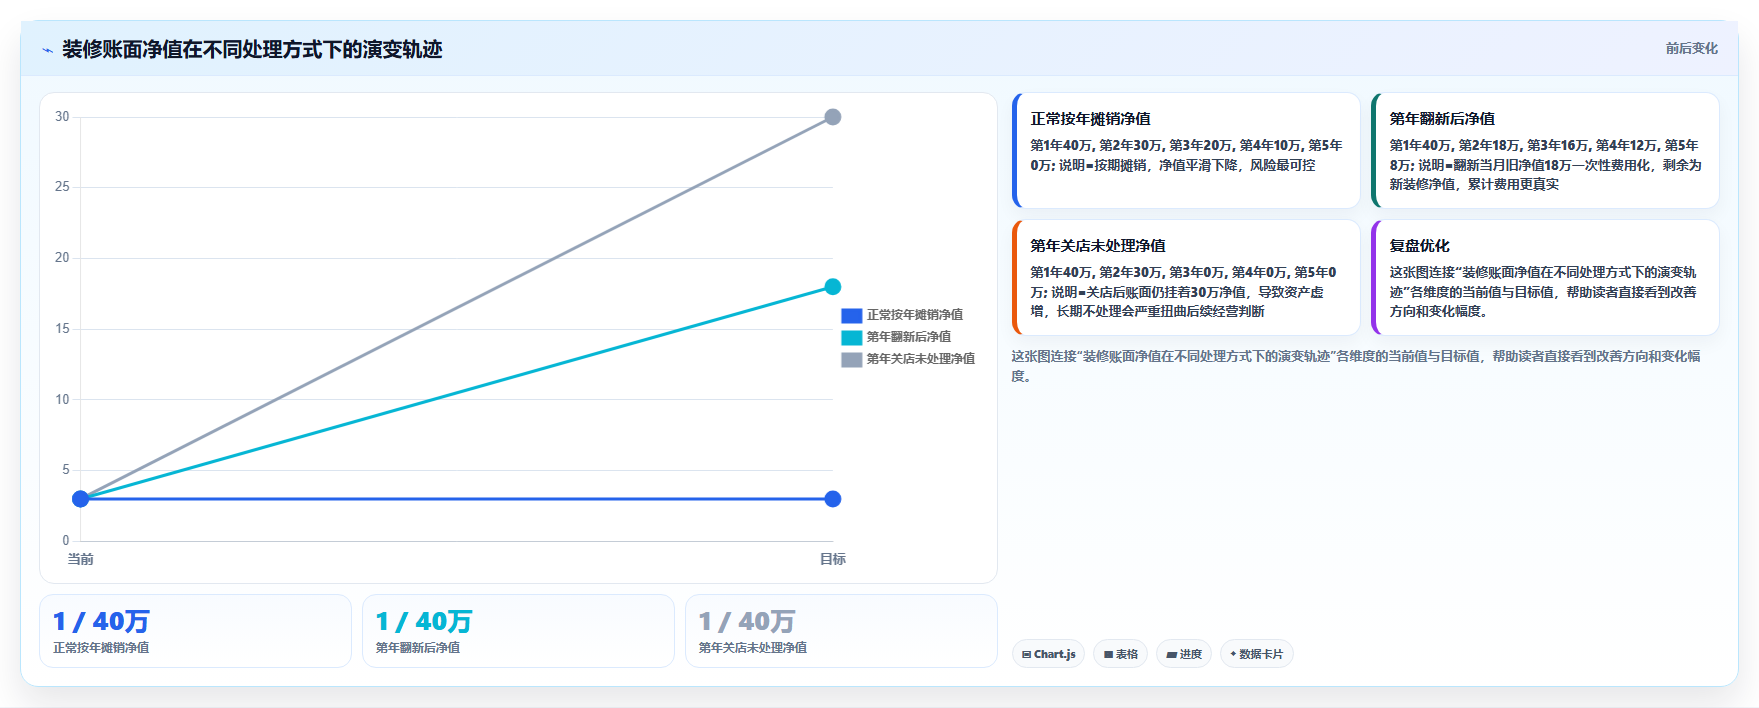Viewport: 1759px width, 708px height.
Task: Select the 数据卡片 tag
Action: (1256, 654)
